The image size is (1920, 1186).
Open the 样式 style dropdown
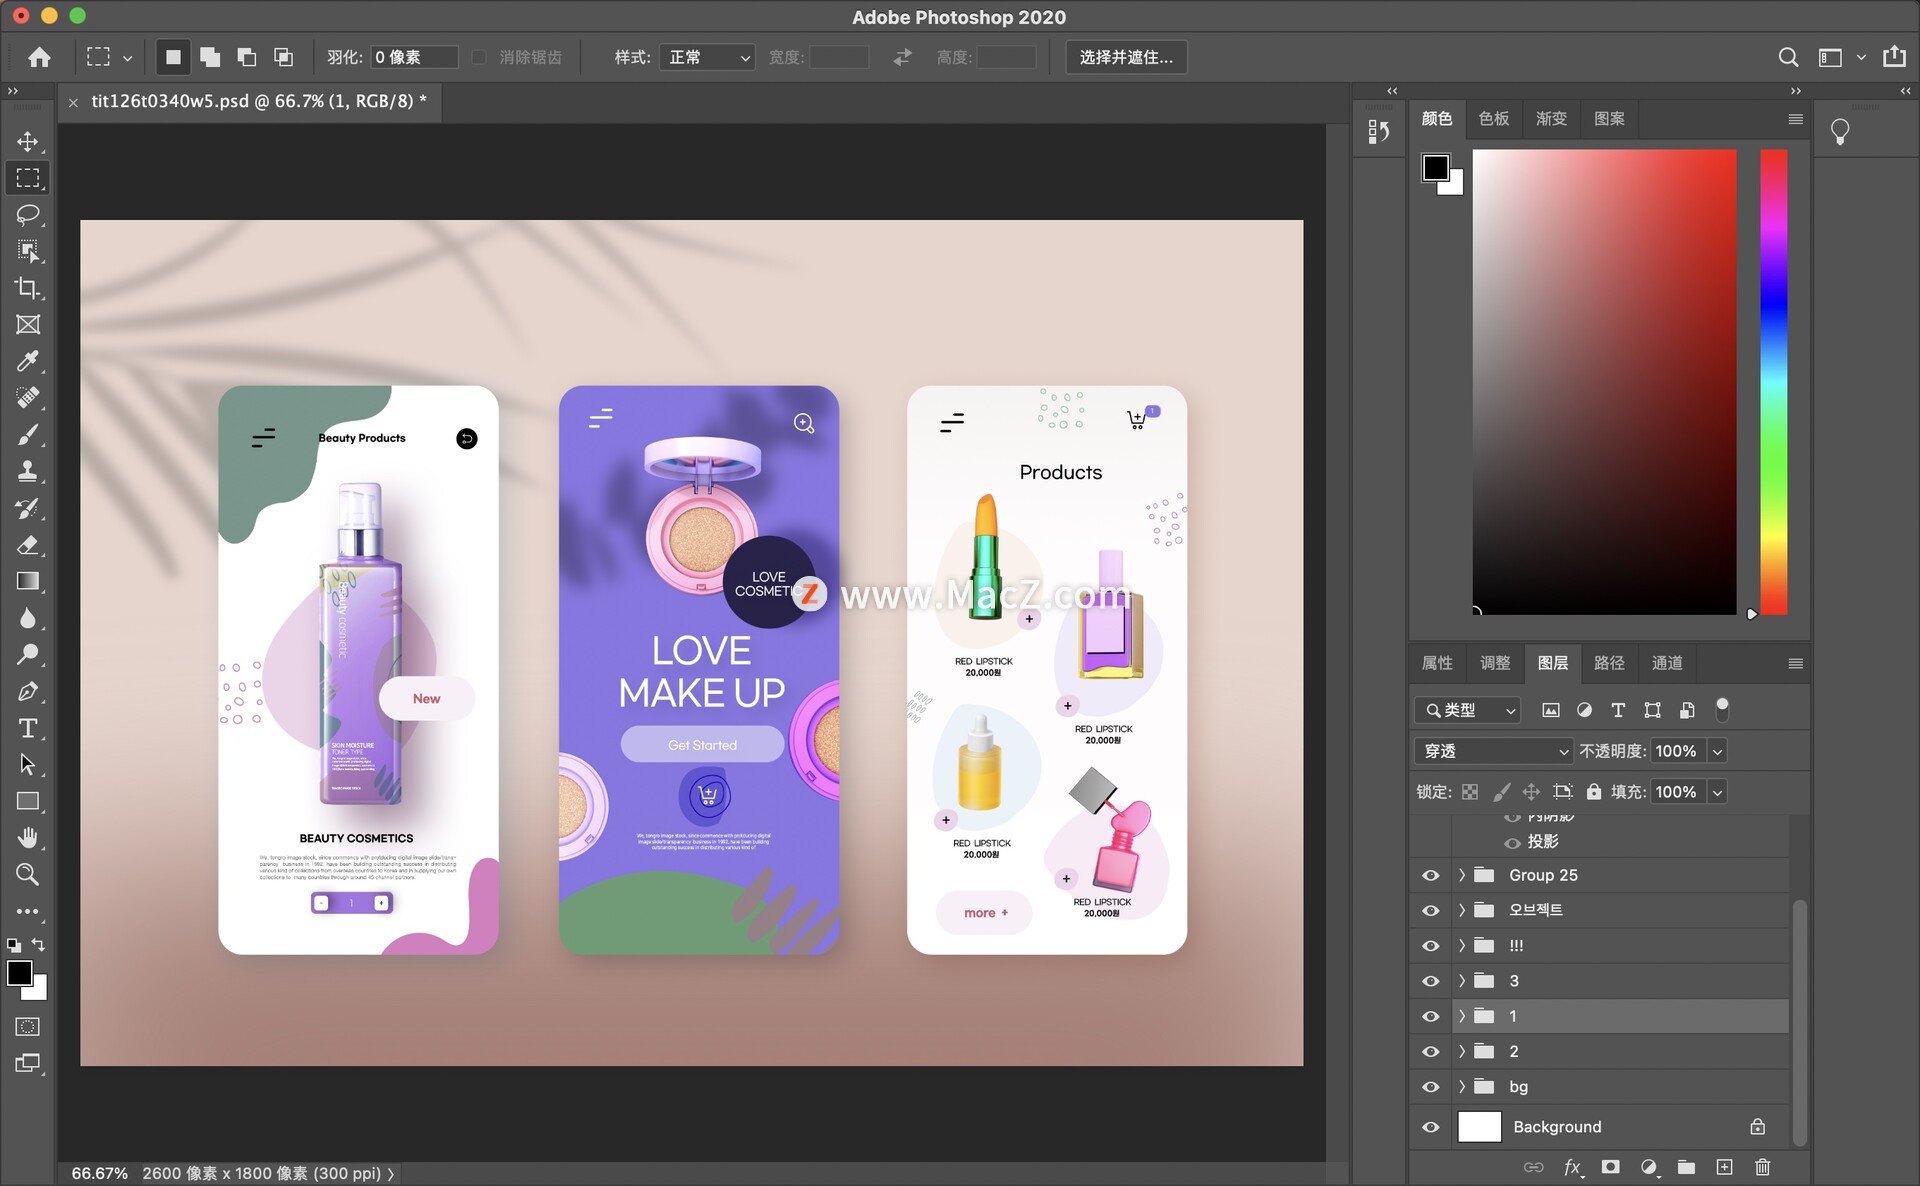pos(706,57)
